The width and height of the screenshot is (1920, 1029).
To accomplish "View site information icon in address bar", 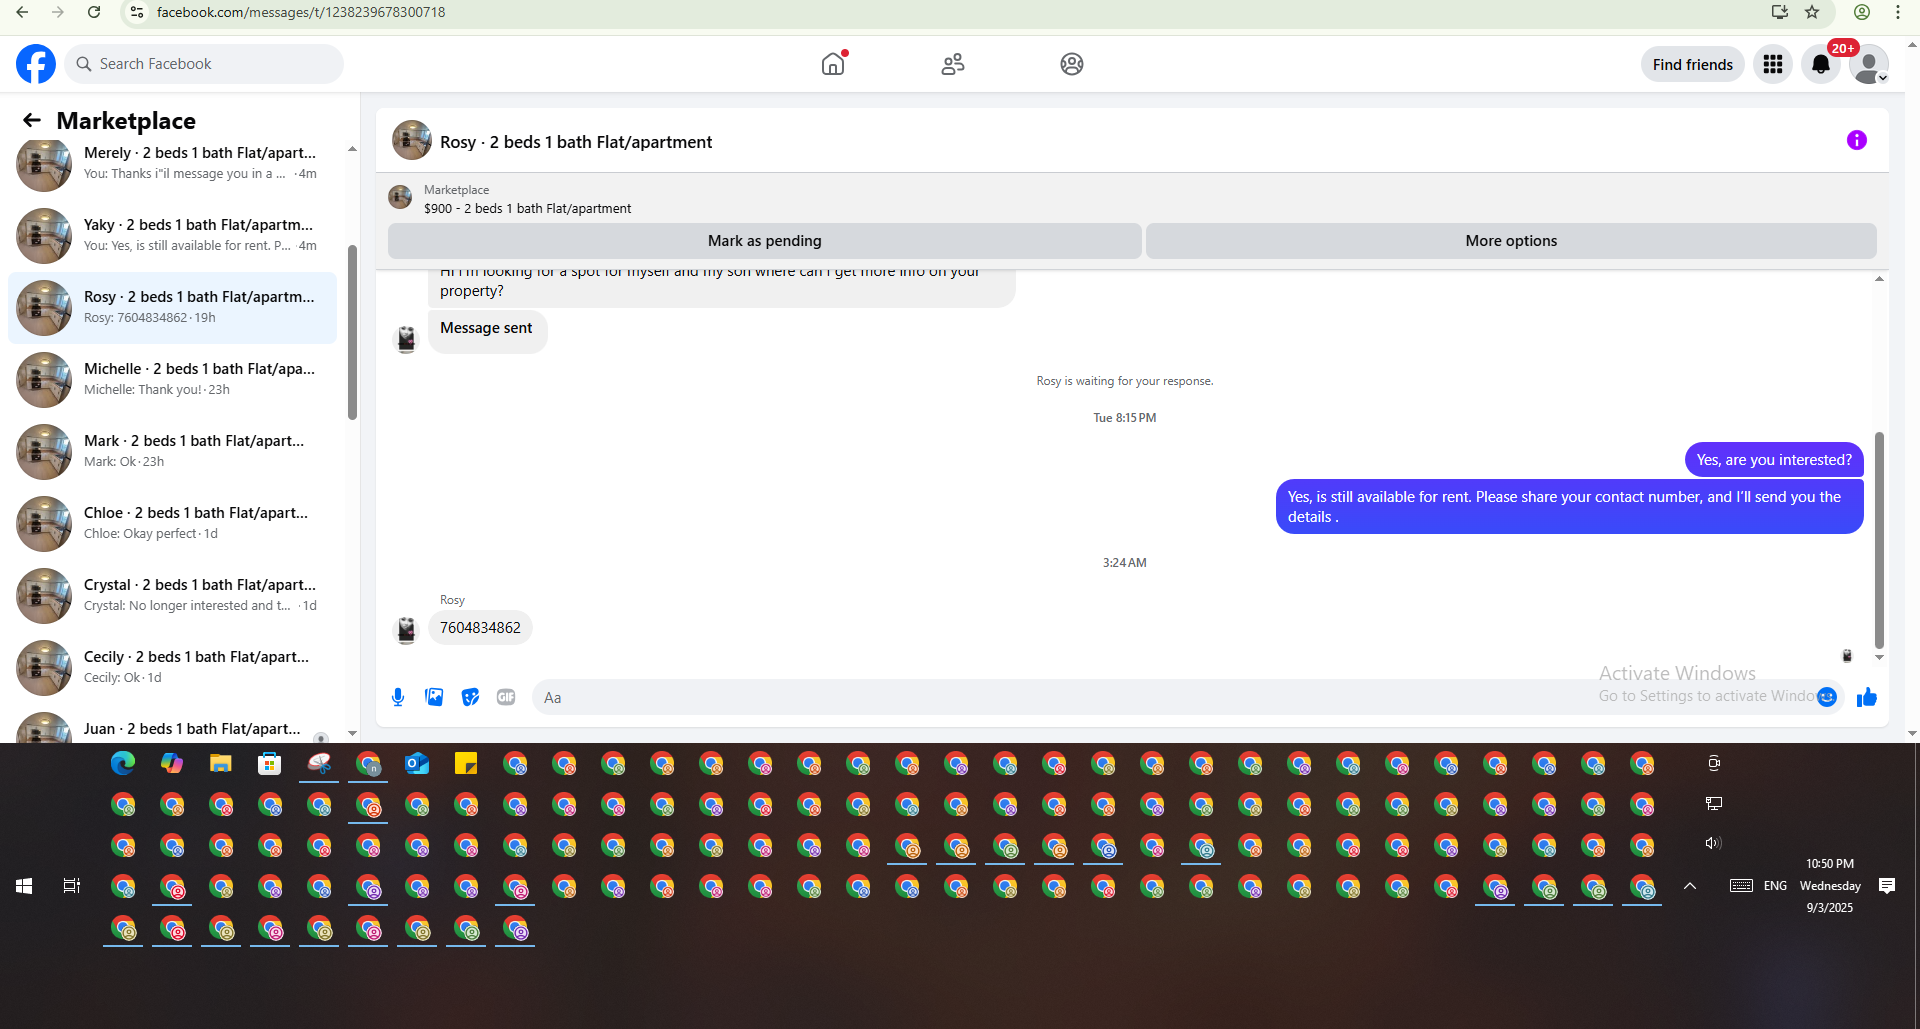I will click(x=137, y=12).
